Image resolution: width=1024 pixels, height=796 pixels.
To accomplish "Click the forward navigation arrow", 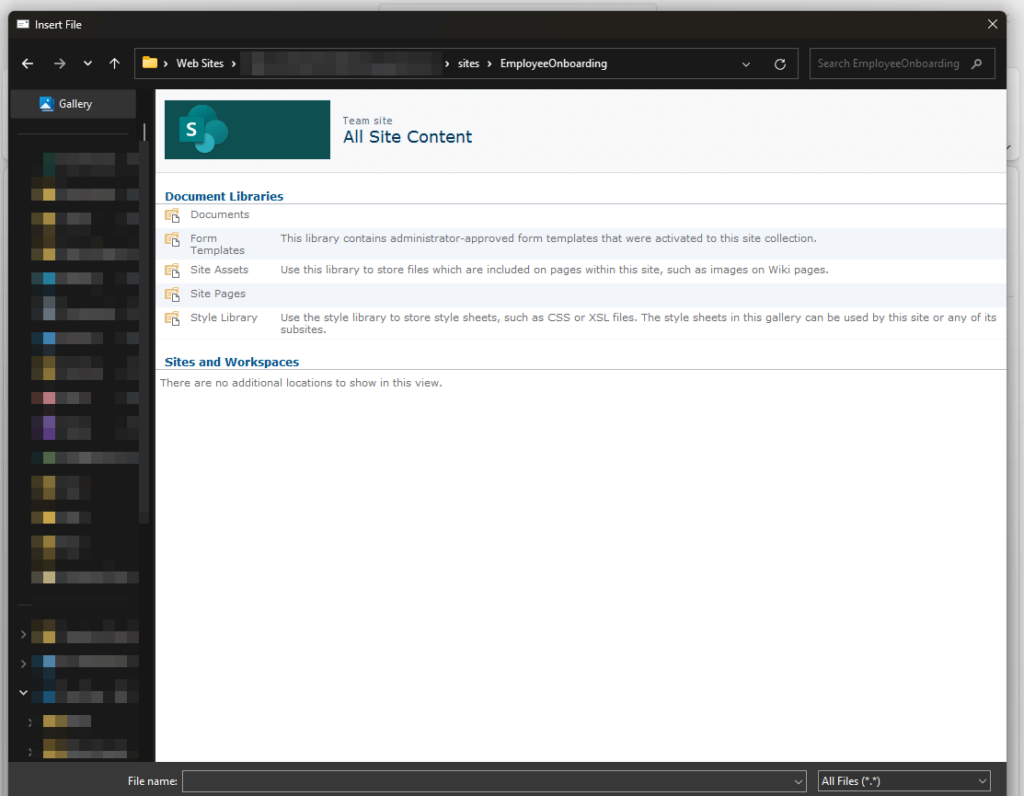I will (59, 63).
